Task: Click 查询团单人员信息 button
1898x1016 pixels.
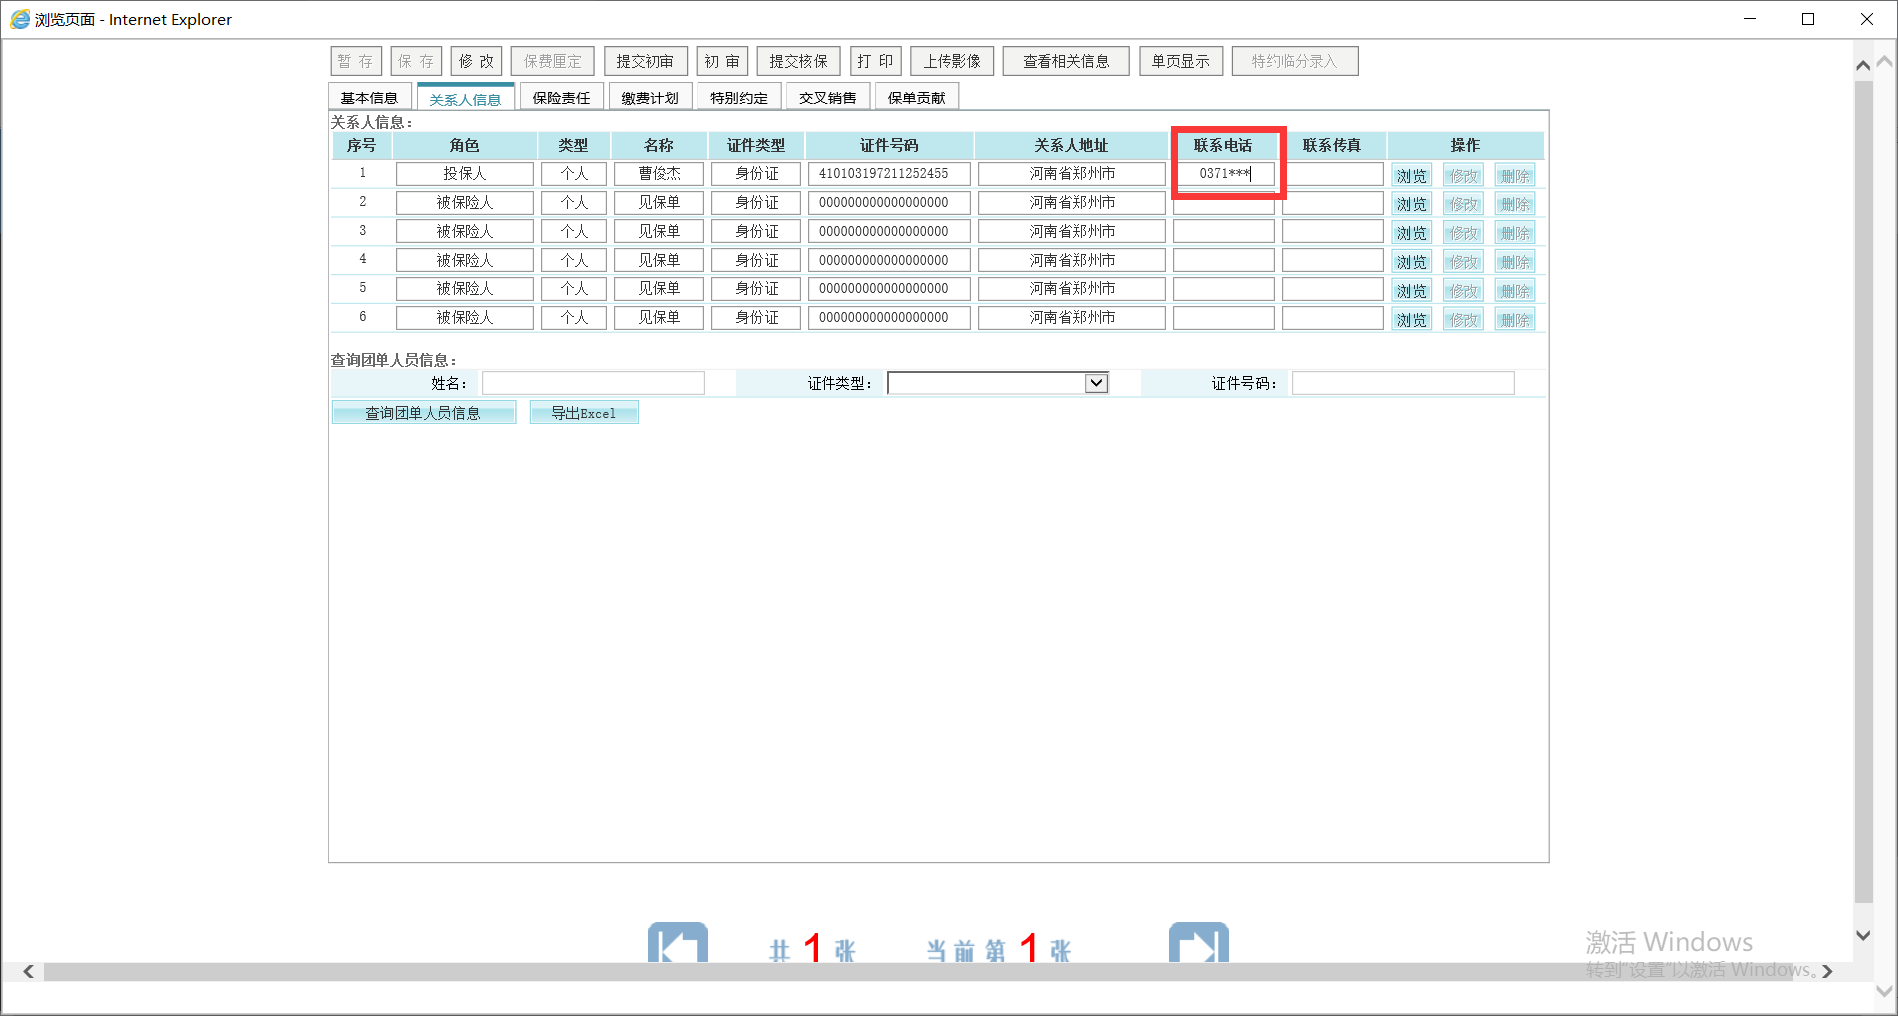Action: point(423,413)
